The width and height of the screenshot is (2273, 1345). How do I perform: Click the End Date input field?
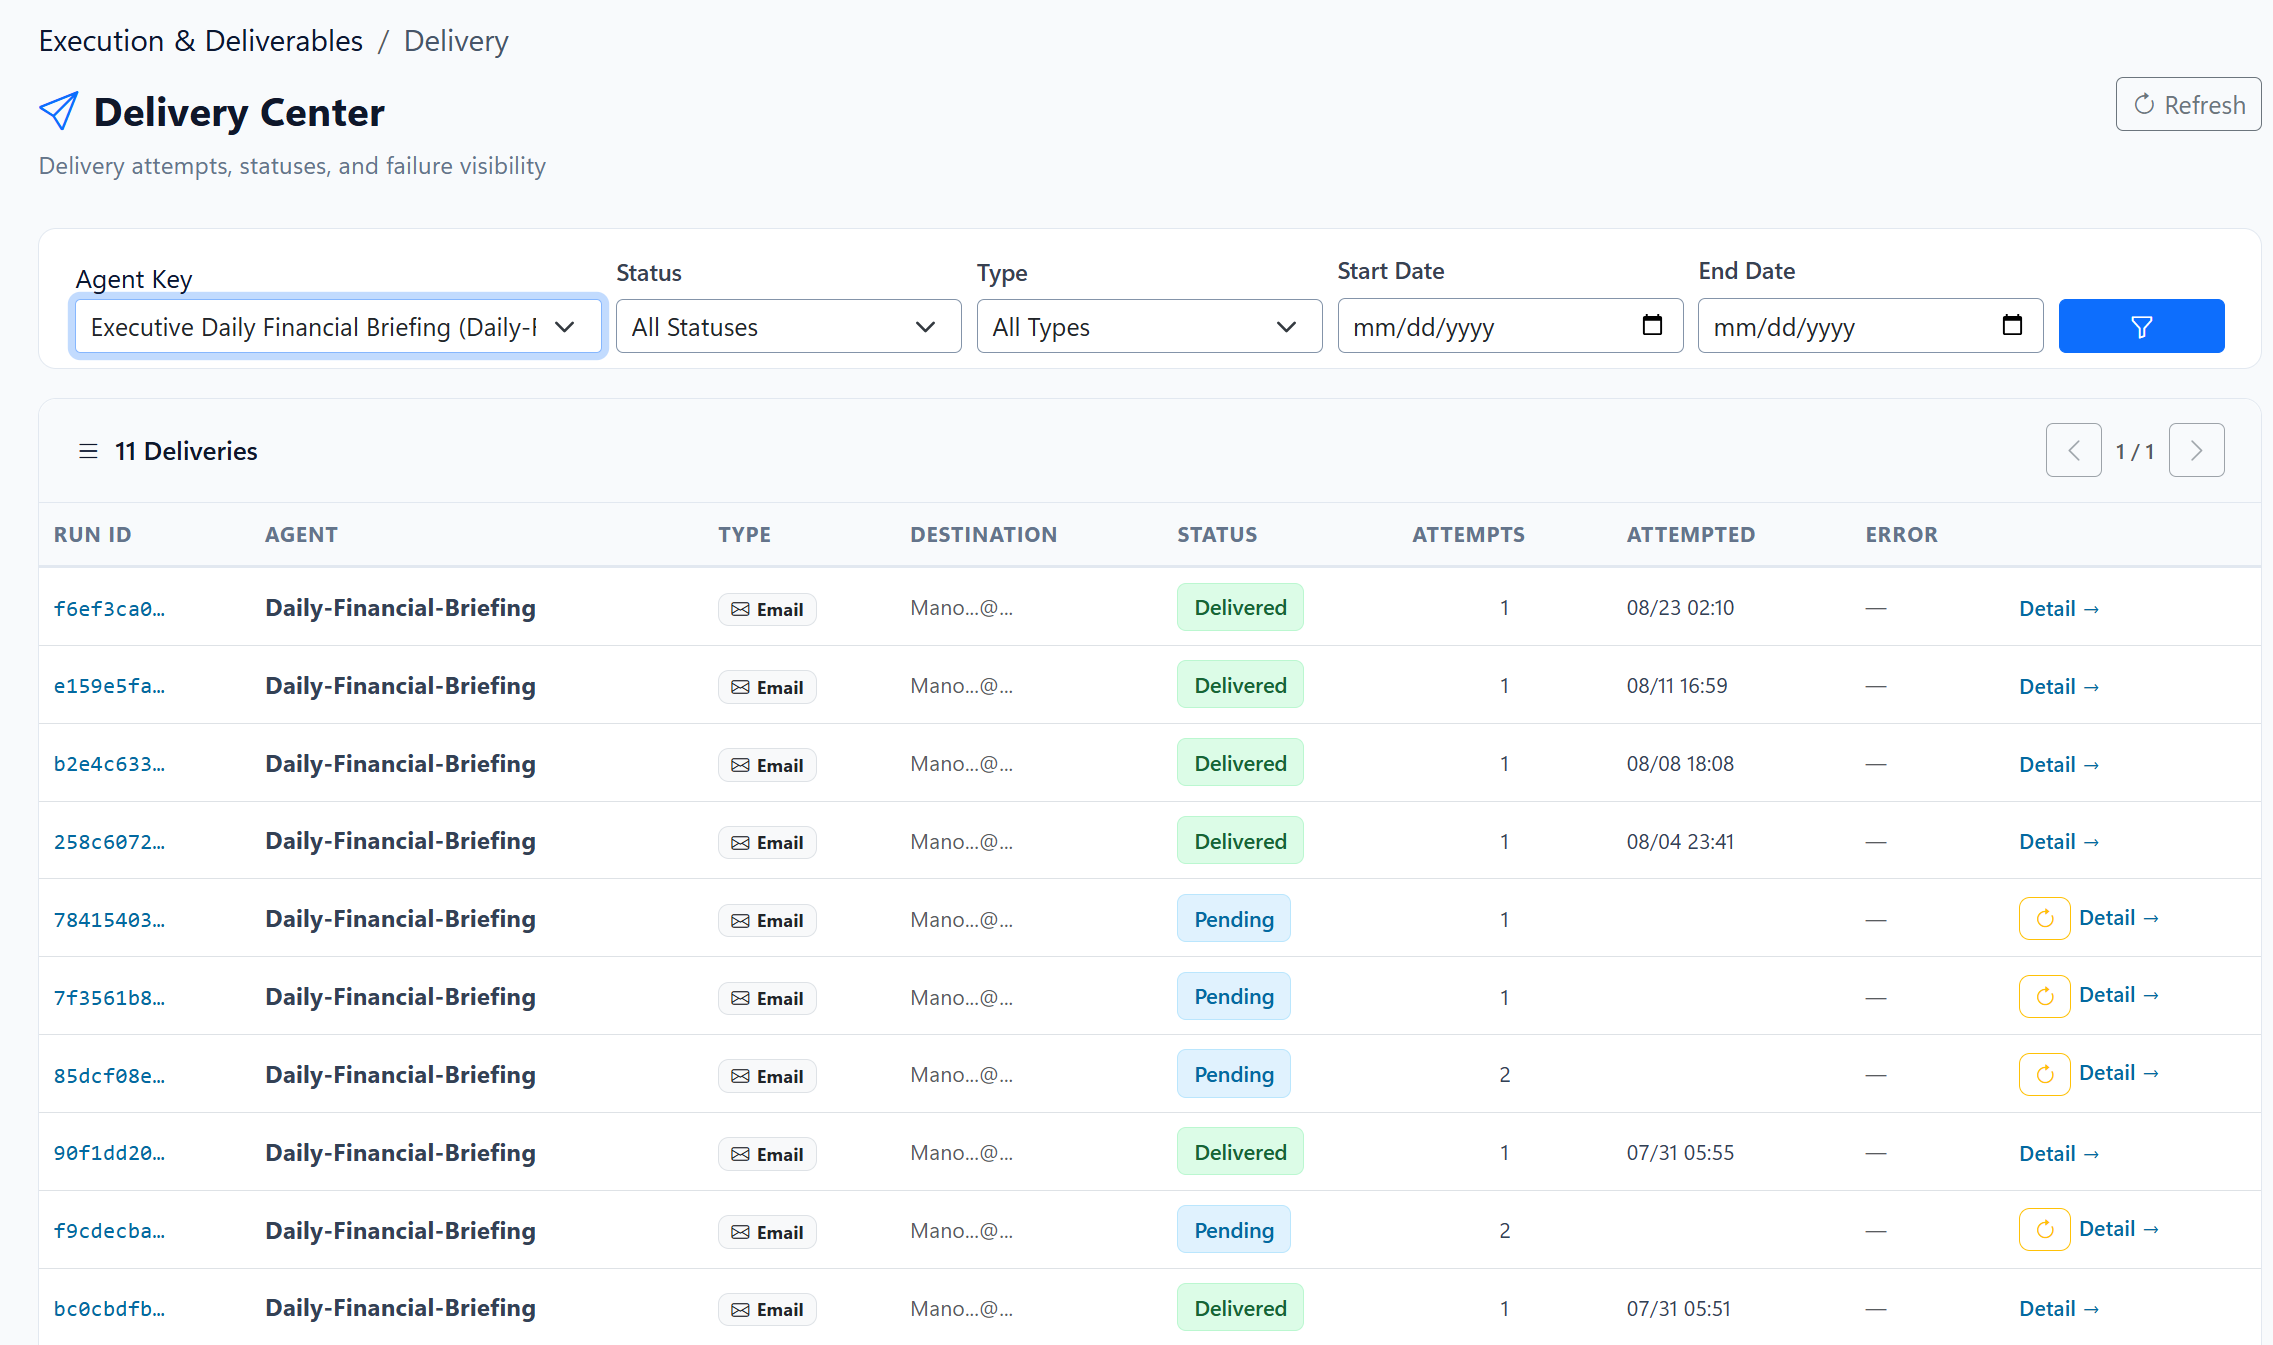point(1870,326)
